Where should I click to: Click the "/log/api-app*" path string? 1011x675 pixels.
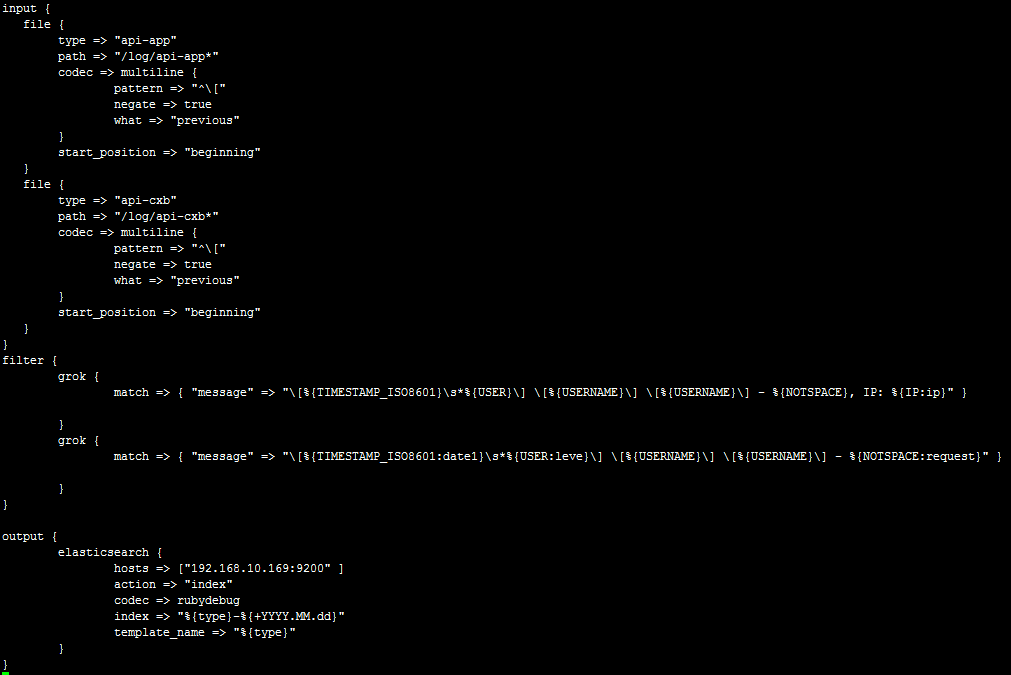[x=166, y=57]
